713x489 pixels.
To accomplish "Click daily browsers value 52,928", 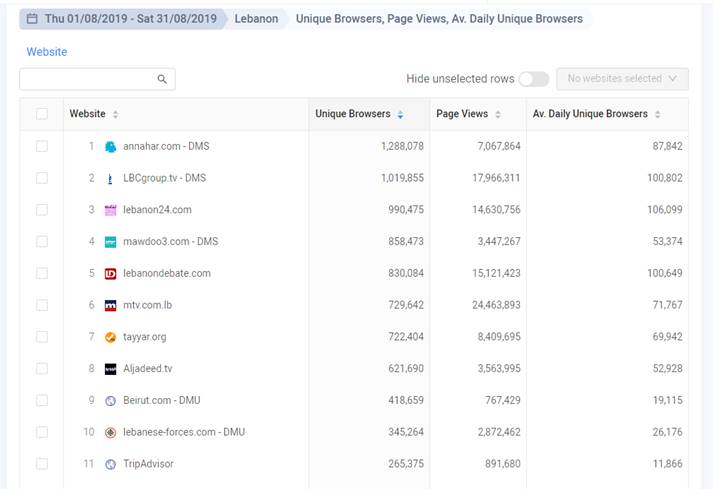I will 668,368.
